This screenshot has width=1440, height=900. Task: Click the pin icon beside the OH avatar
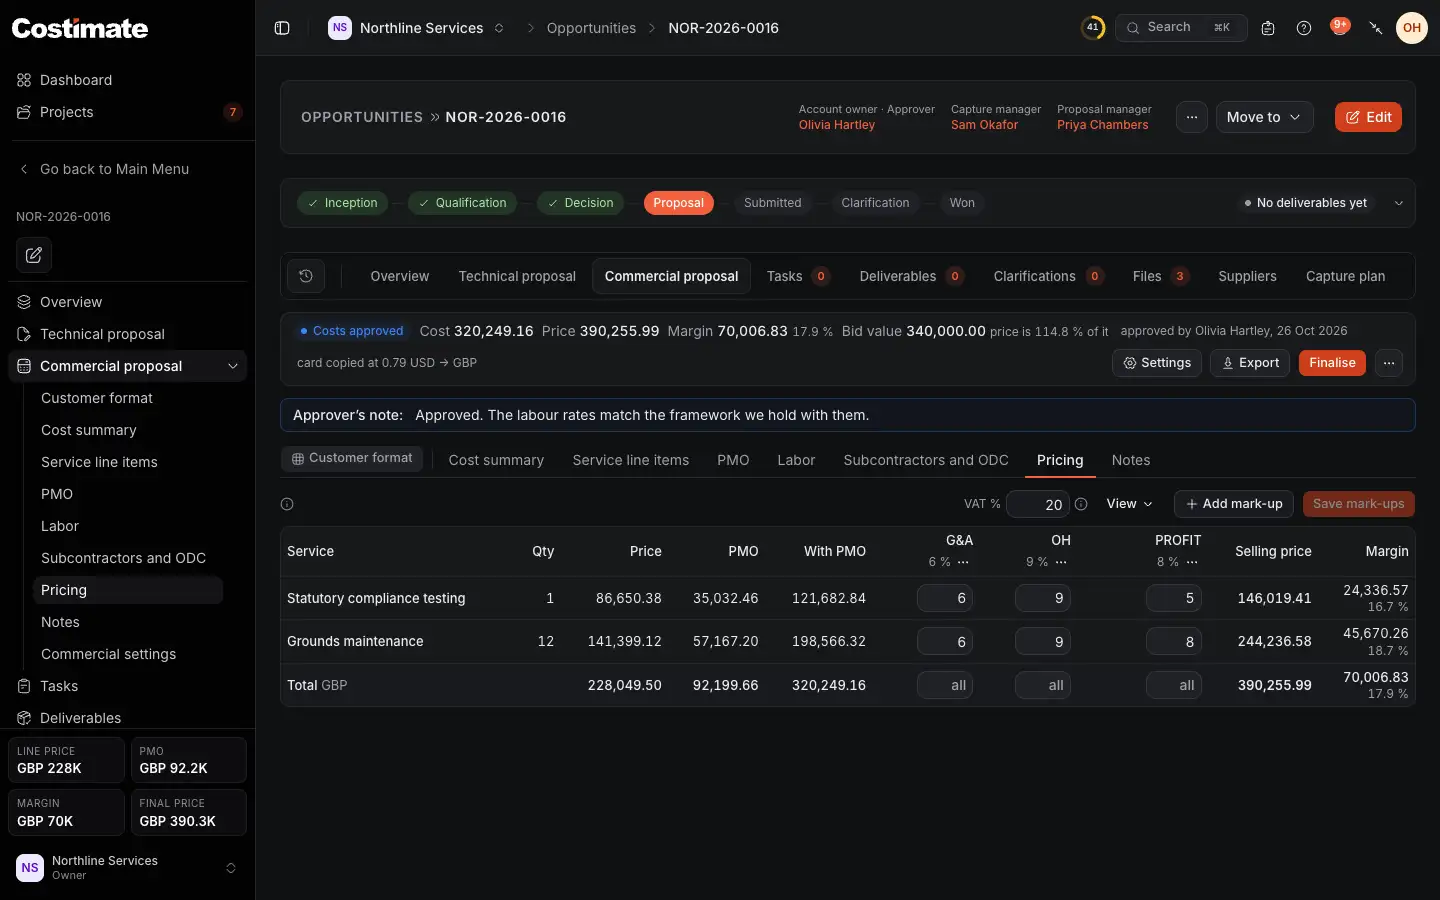(1376, 28)
